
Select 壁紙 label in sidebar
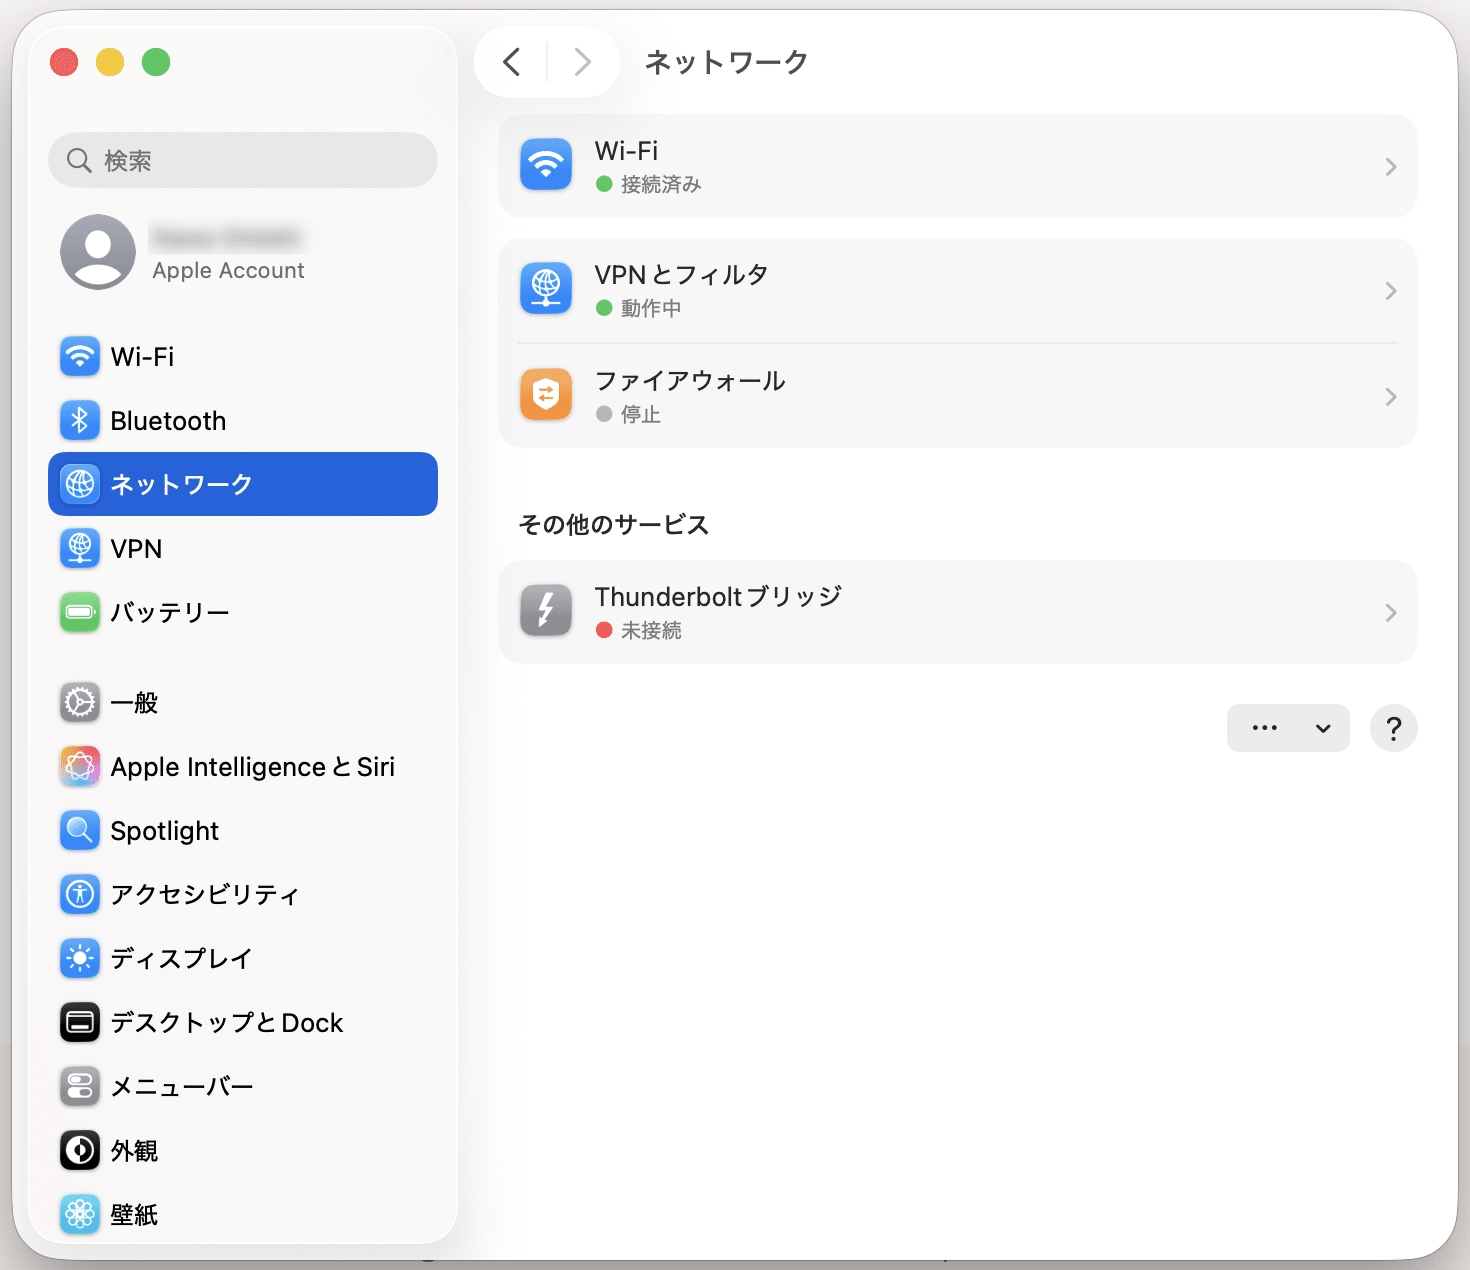[x=134, y=1215]
